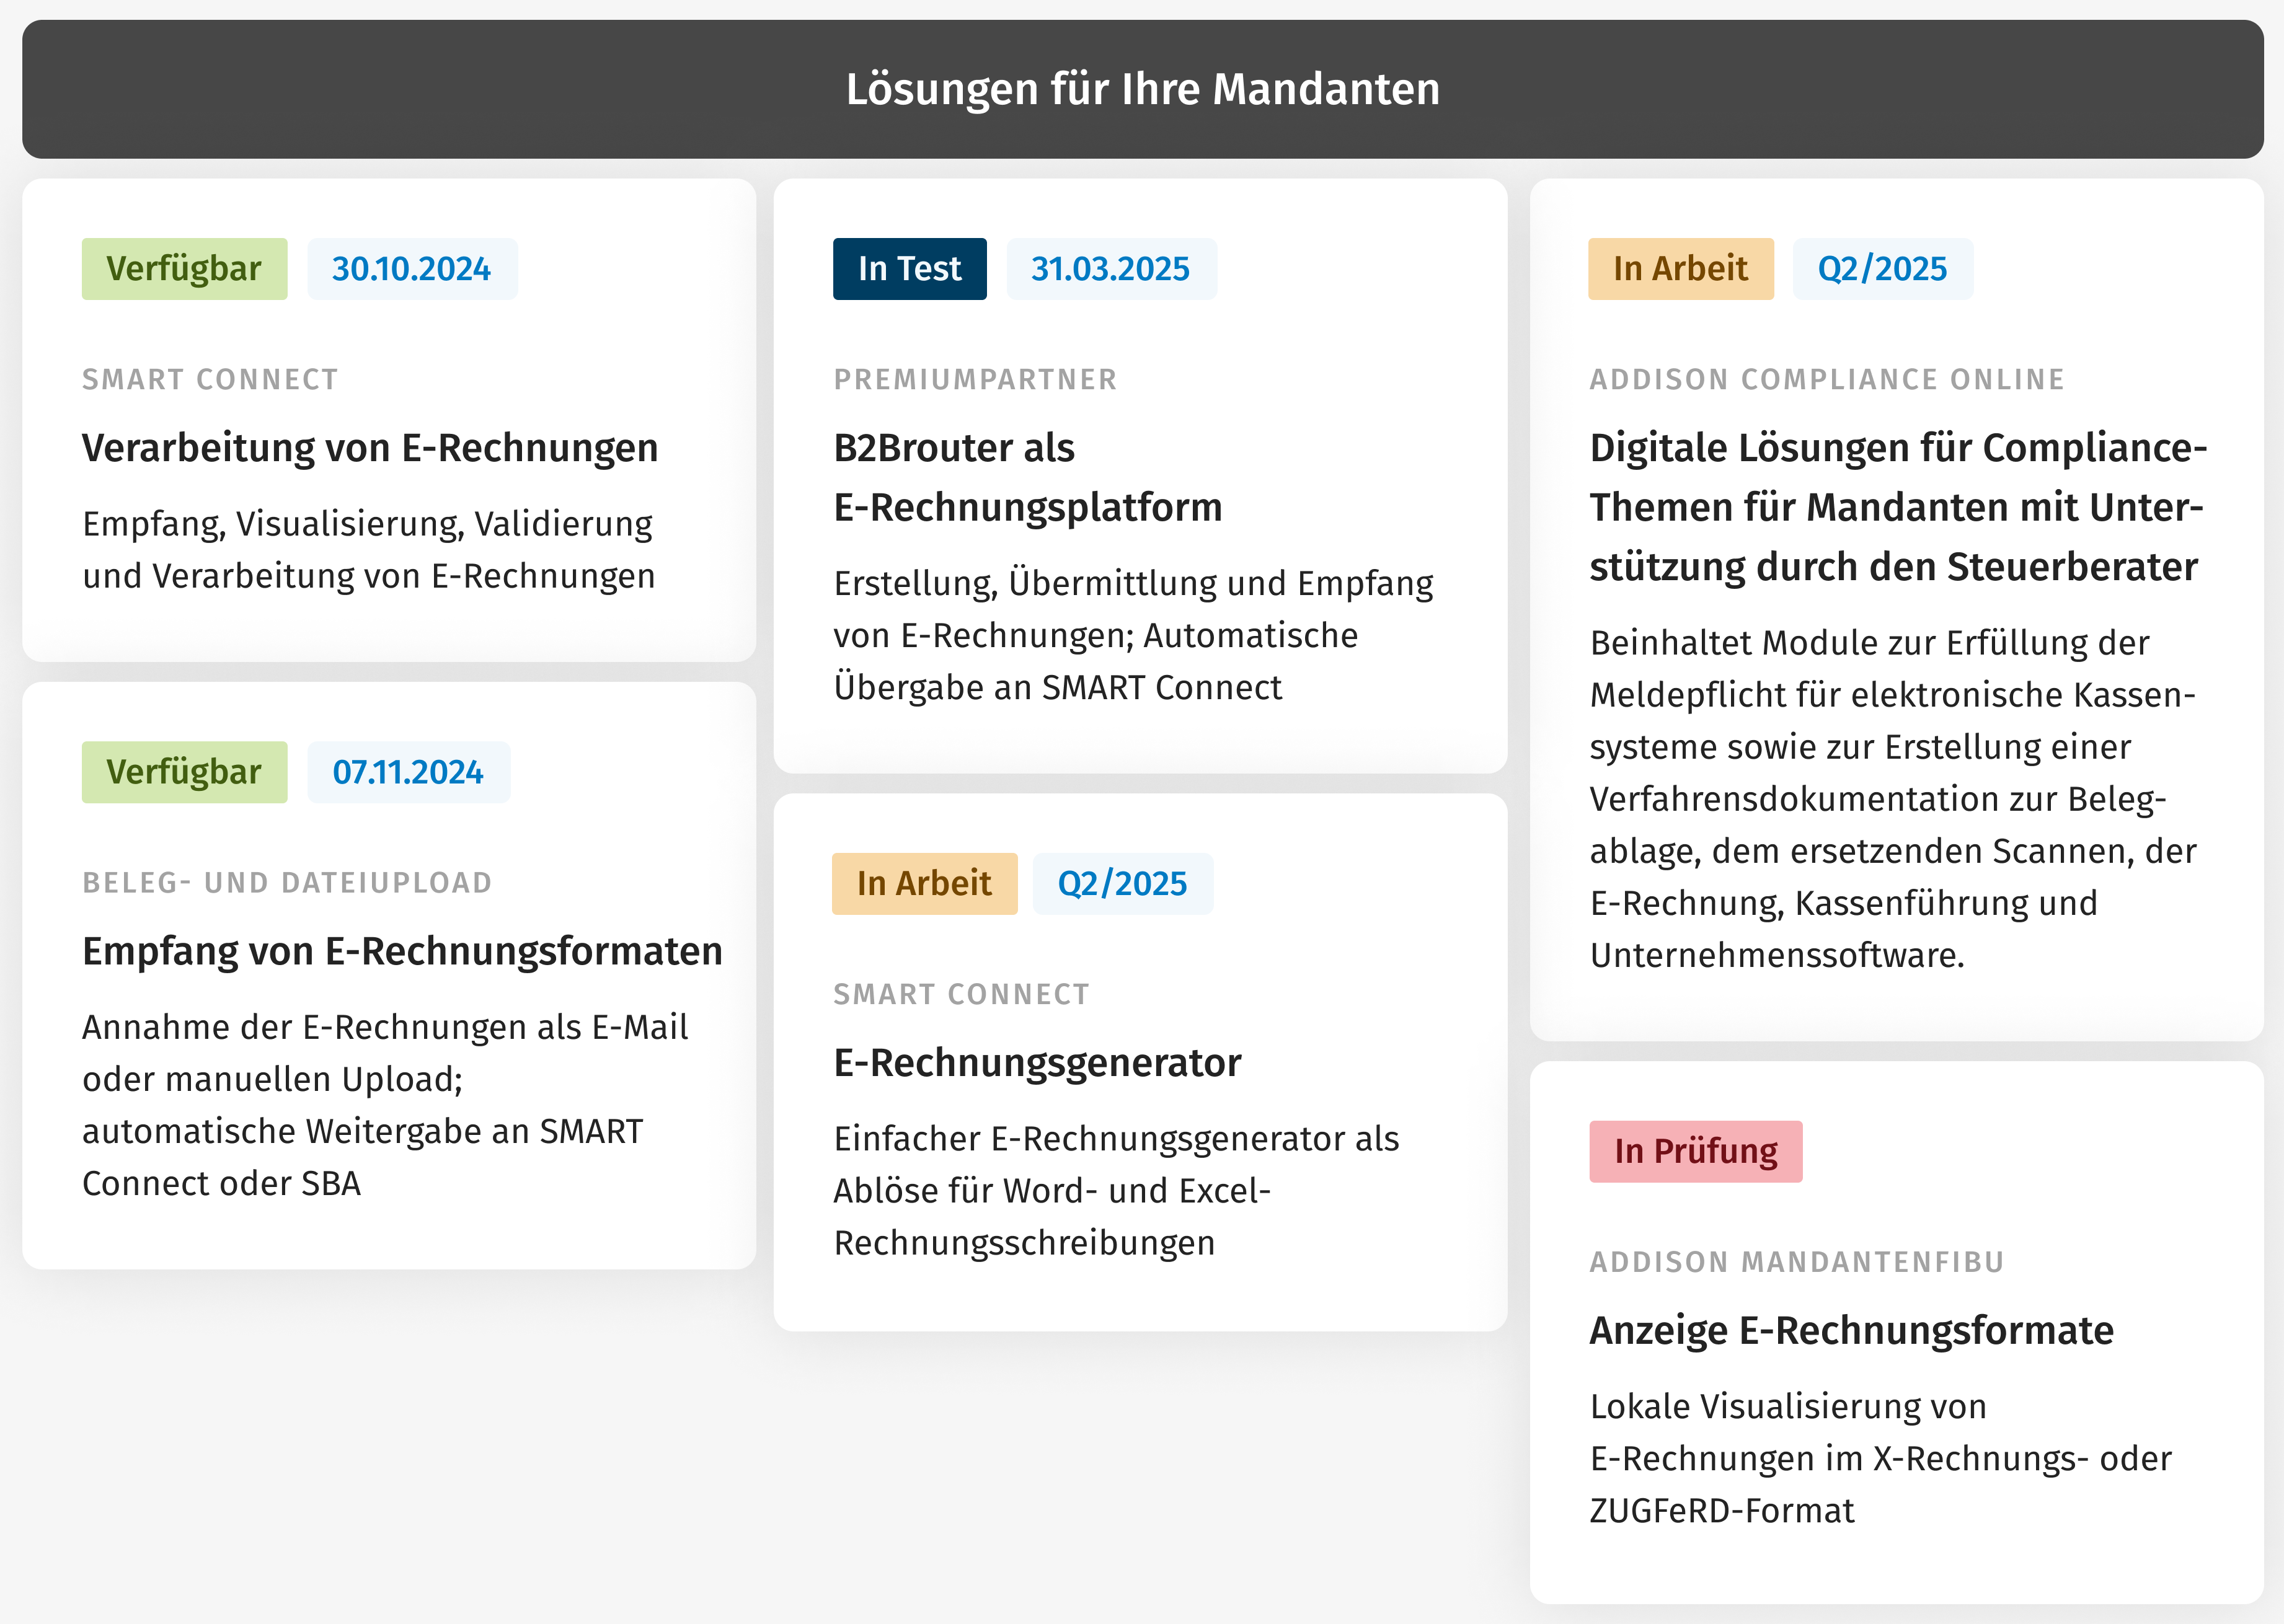The image size is (2284, 1624).
Task: Click the SMART CONNECT label above Verarbeitung
Action: [x=210, y=380]
